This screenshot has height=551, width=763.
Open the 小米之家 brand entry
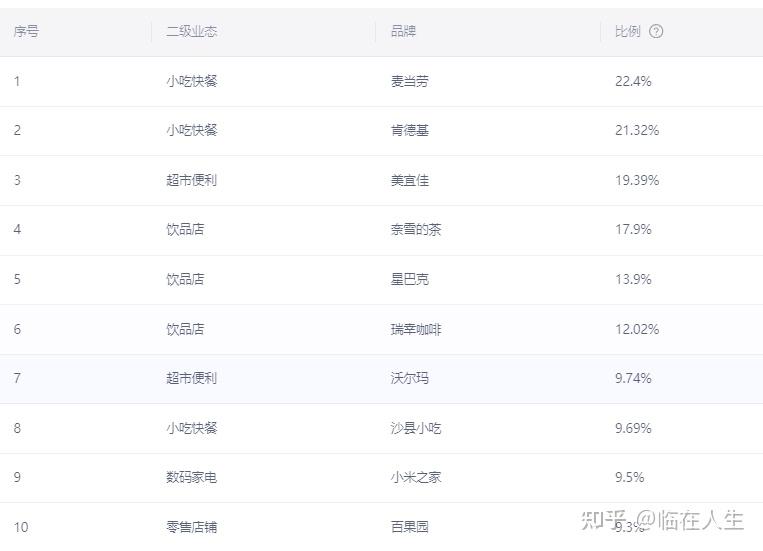[x=416, y=477]
